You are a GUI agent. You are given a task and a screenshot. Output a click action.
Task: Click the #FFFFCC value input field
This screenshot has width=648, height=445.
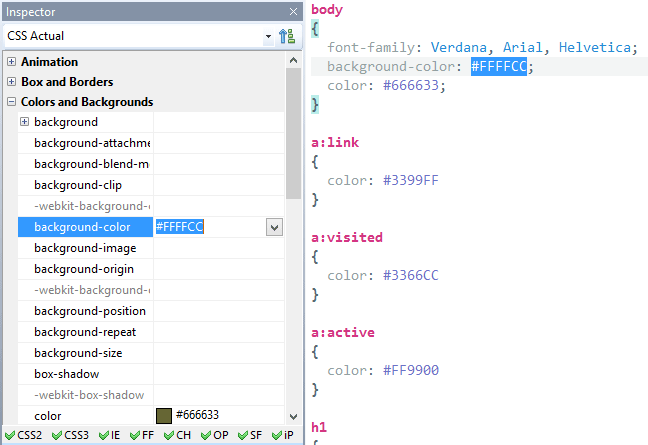click(210, 227)
